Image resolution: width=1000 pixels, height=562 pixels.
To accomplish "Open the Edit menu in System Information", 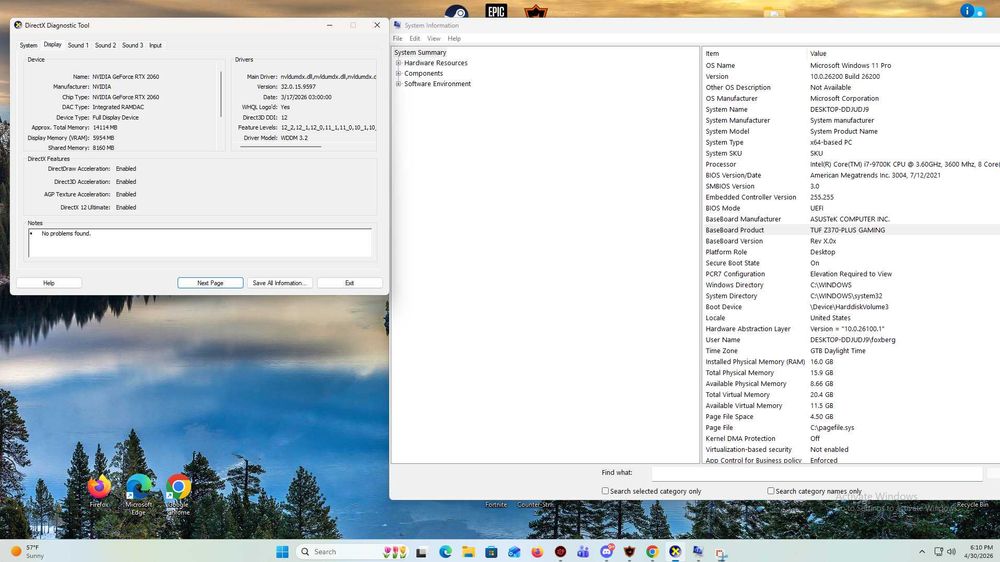I will point(415,38).
